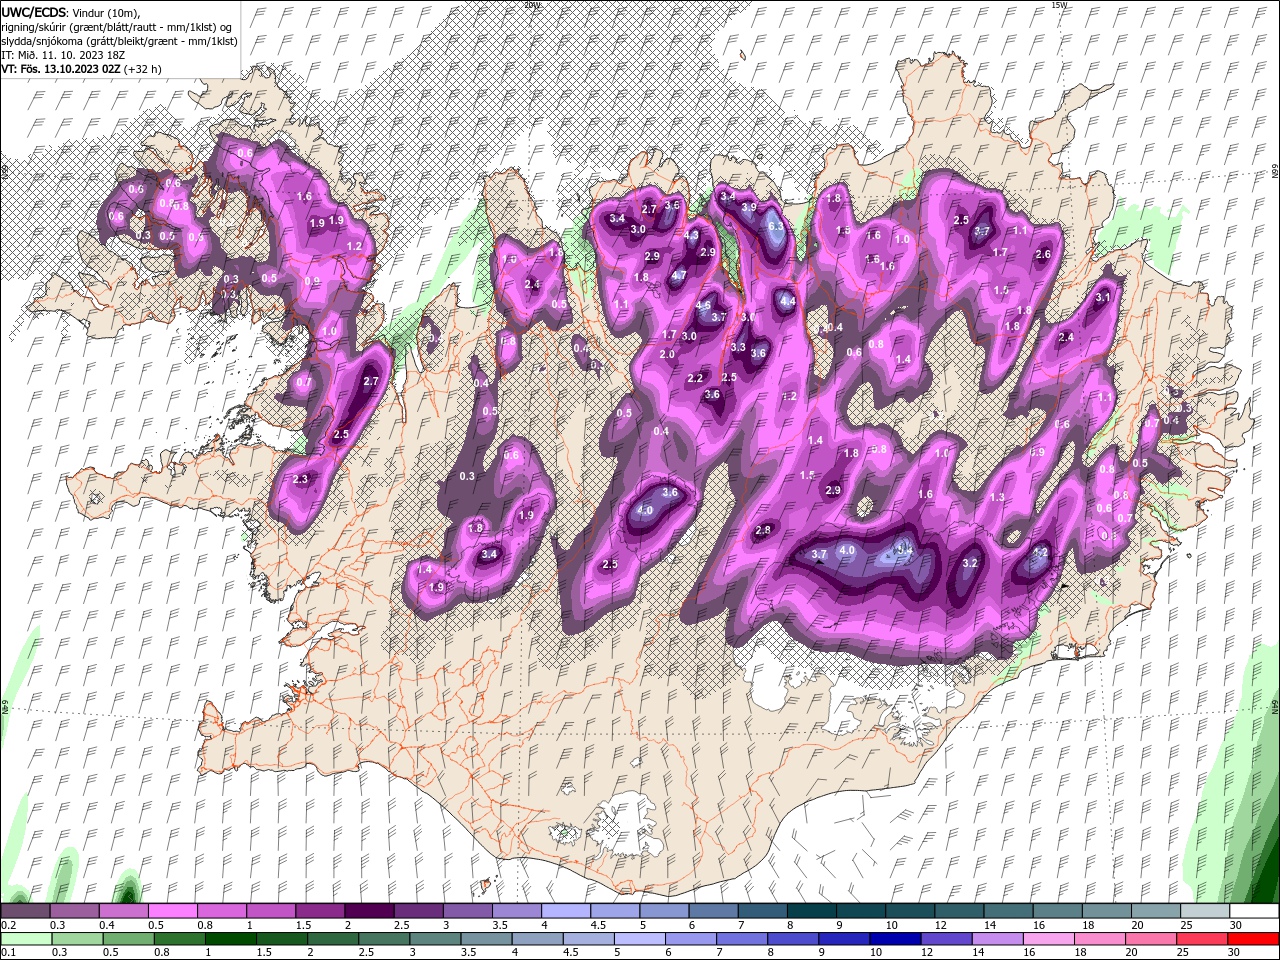Image resolution: width=1280 pixels, height=960 pixels.
Task: Click the 4.4 snowfall value on map
Action: (787, 301)
